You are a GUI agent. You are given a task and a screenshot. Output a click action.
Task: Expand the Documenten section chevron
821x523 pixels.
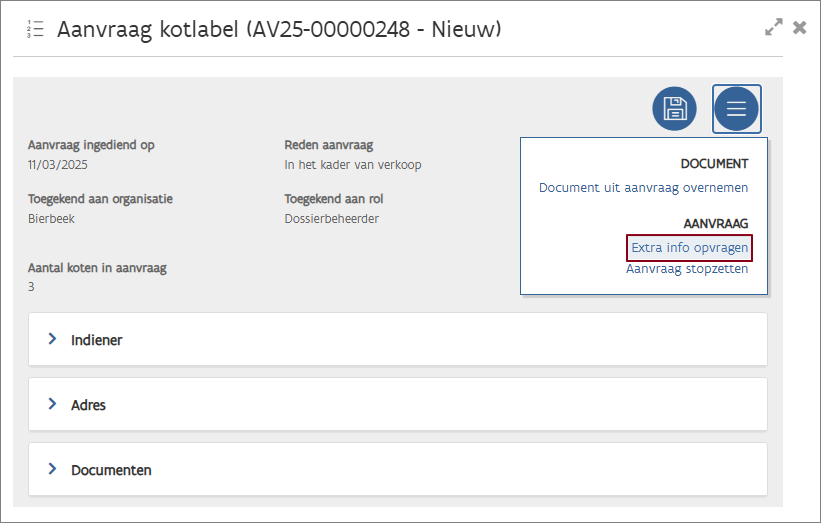point(53,469)
